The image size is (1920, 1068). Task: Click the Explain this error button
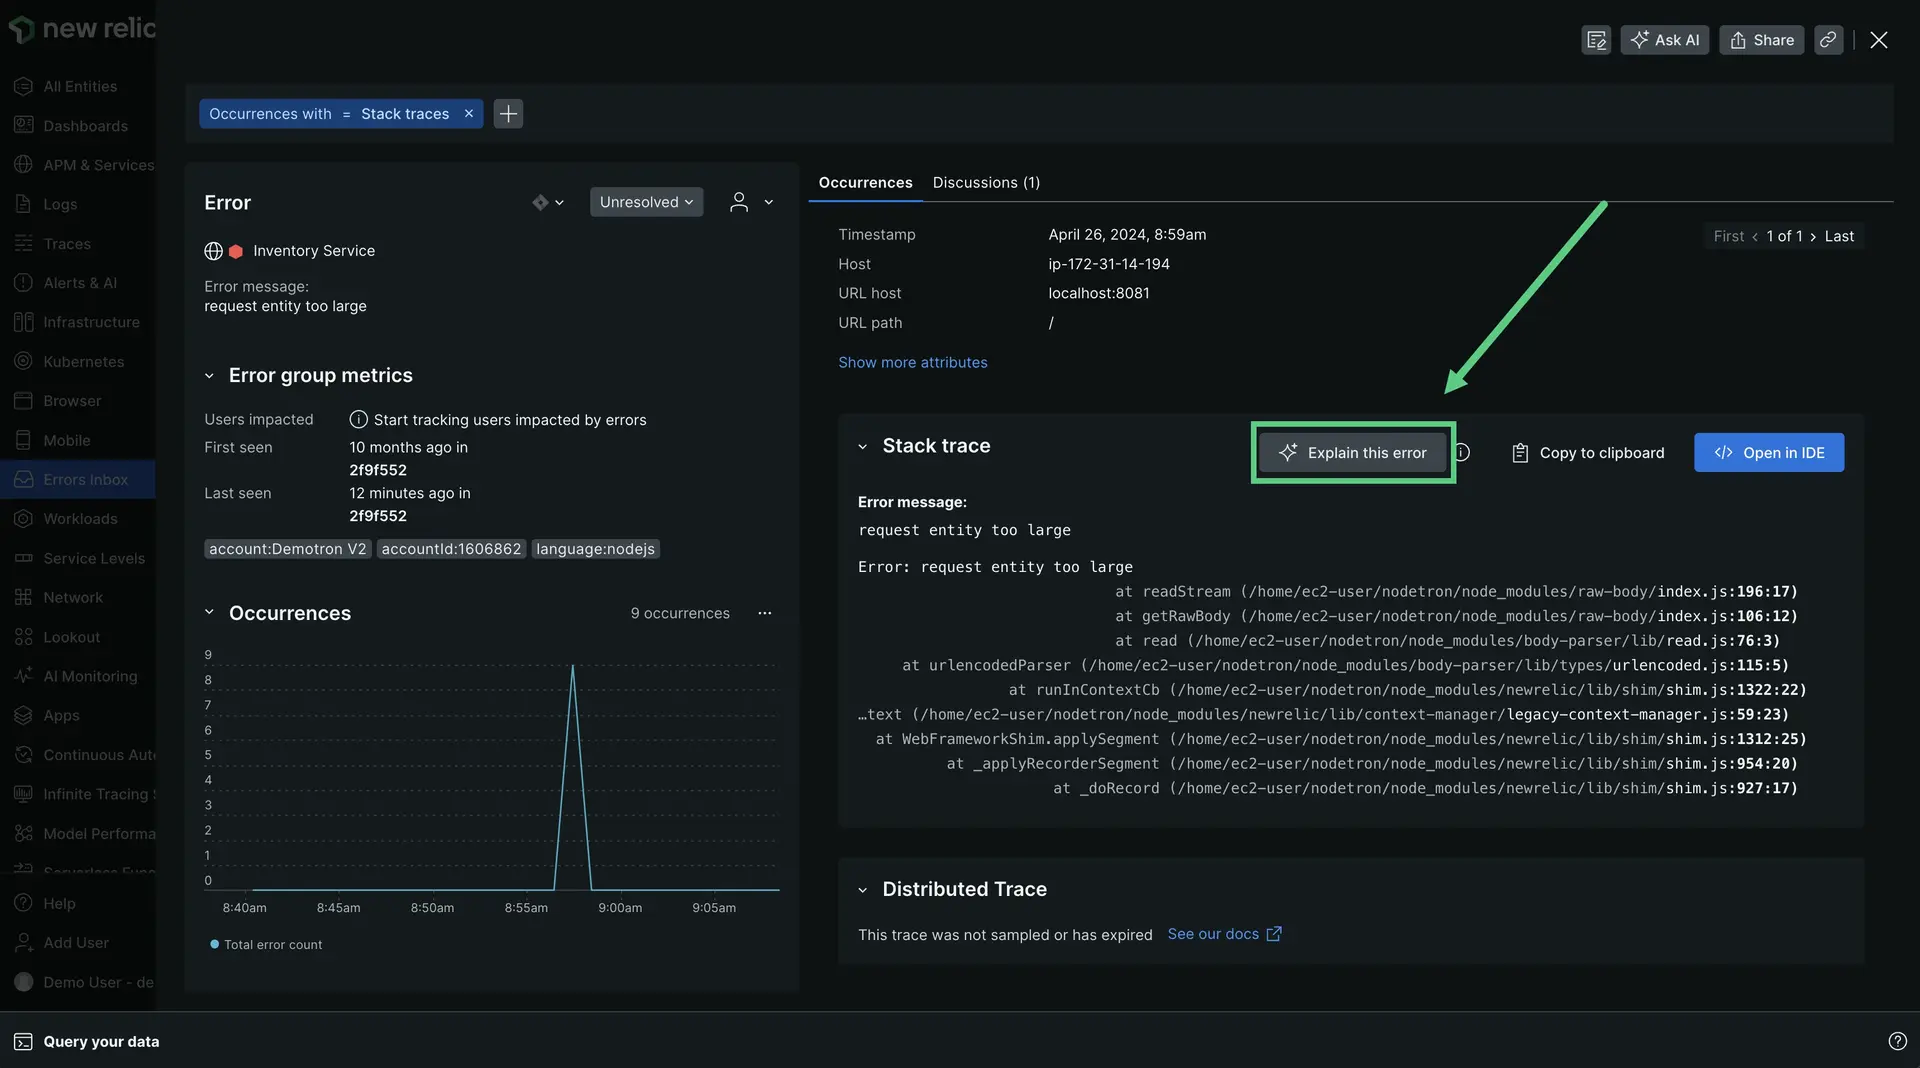pyautogui.click(x=1352, y=453)
